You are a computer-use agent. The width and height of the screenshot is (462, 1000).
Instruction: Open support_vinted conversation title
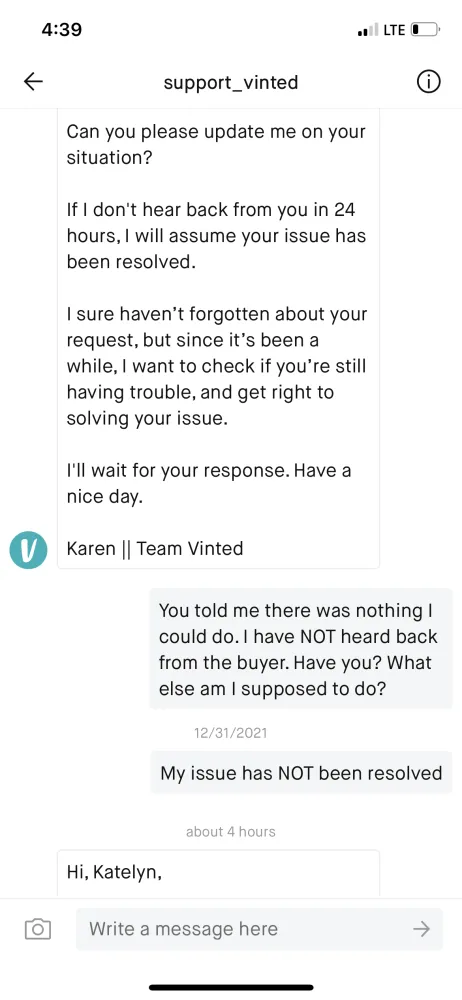(231, 82)
